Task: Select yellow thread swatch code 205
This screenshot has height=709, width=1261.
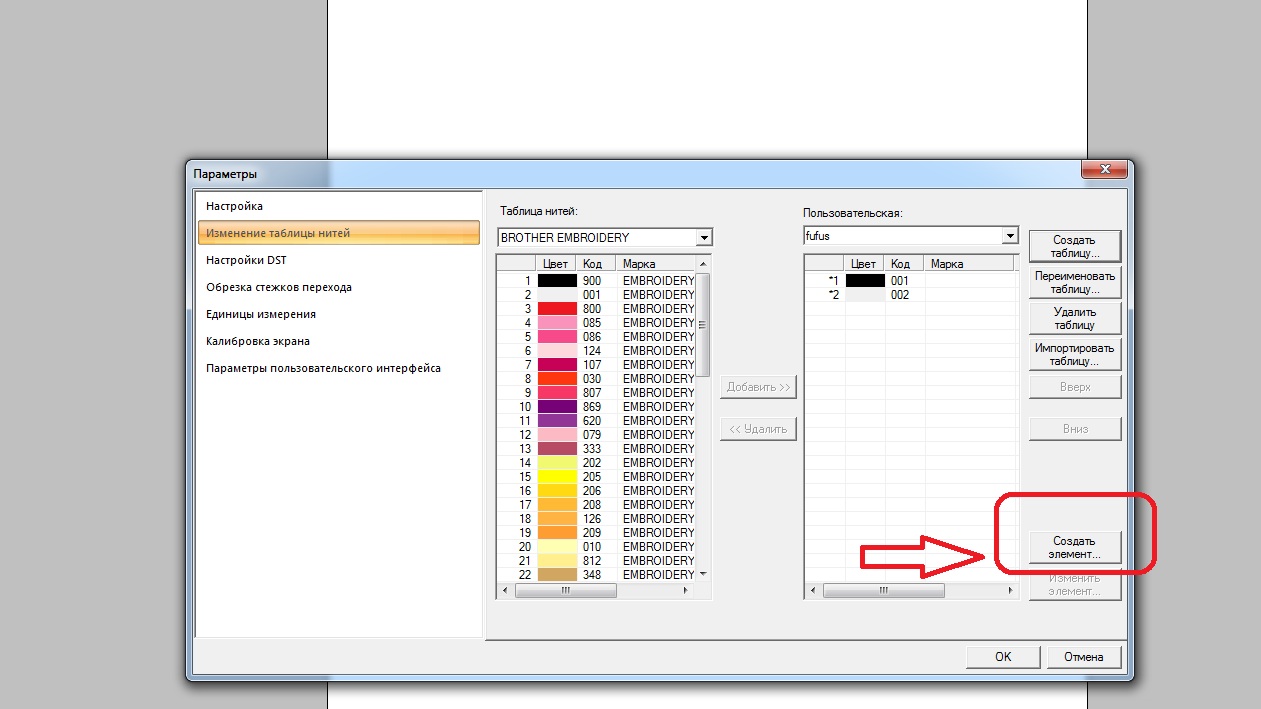Action: tap(557, 477)
